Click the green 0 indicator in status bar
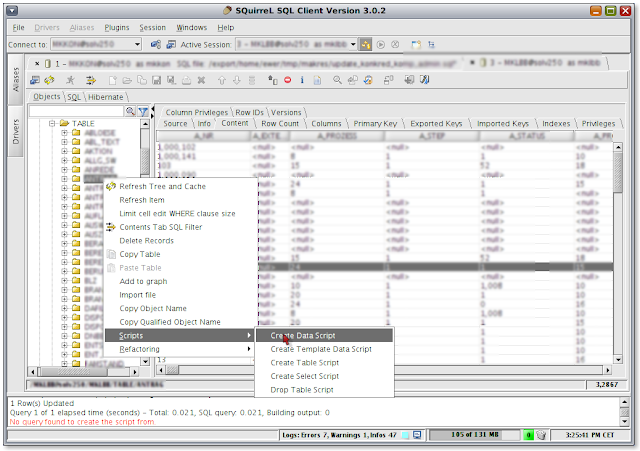The width and height of the screenshot is (640, 451). point(528,435)
